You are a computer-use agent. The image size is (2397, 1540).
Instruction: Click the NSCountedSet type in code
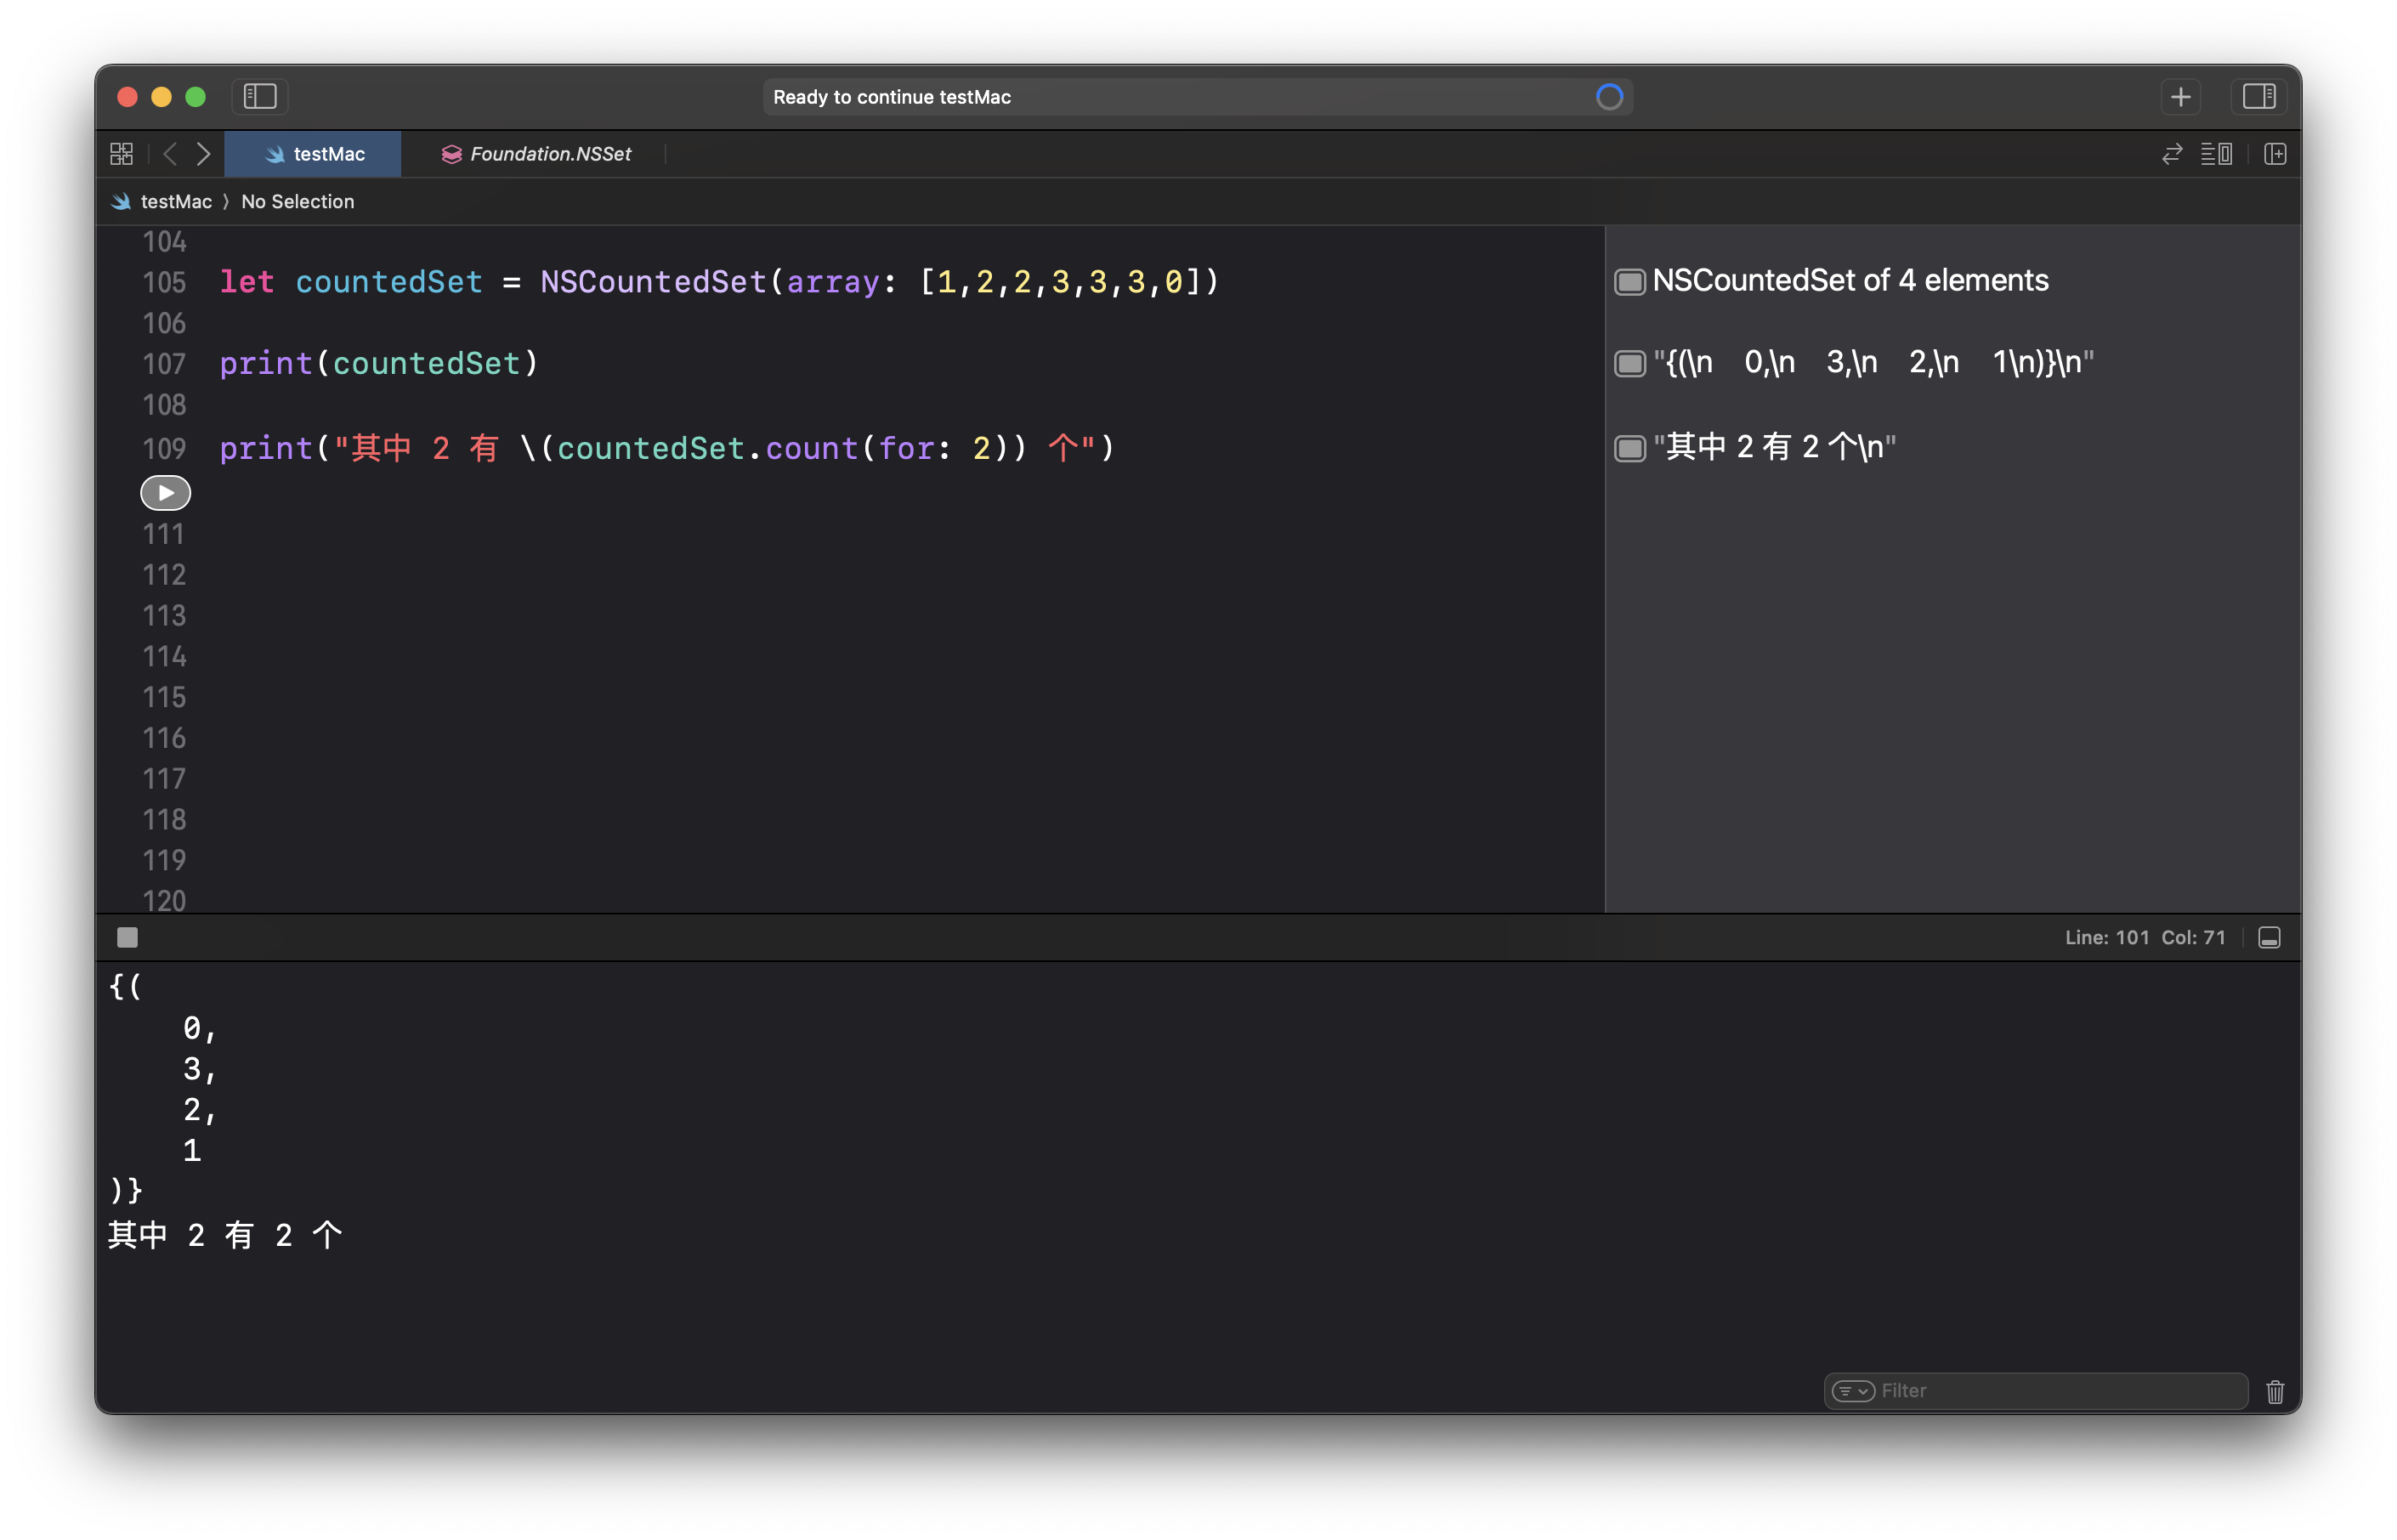(x=653, y=282)
